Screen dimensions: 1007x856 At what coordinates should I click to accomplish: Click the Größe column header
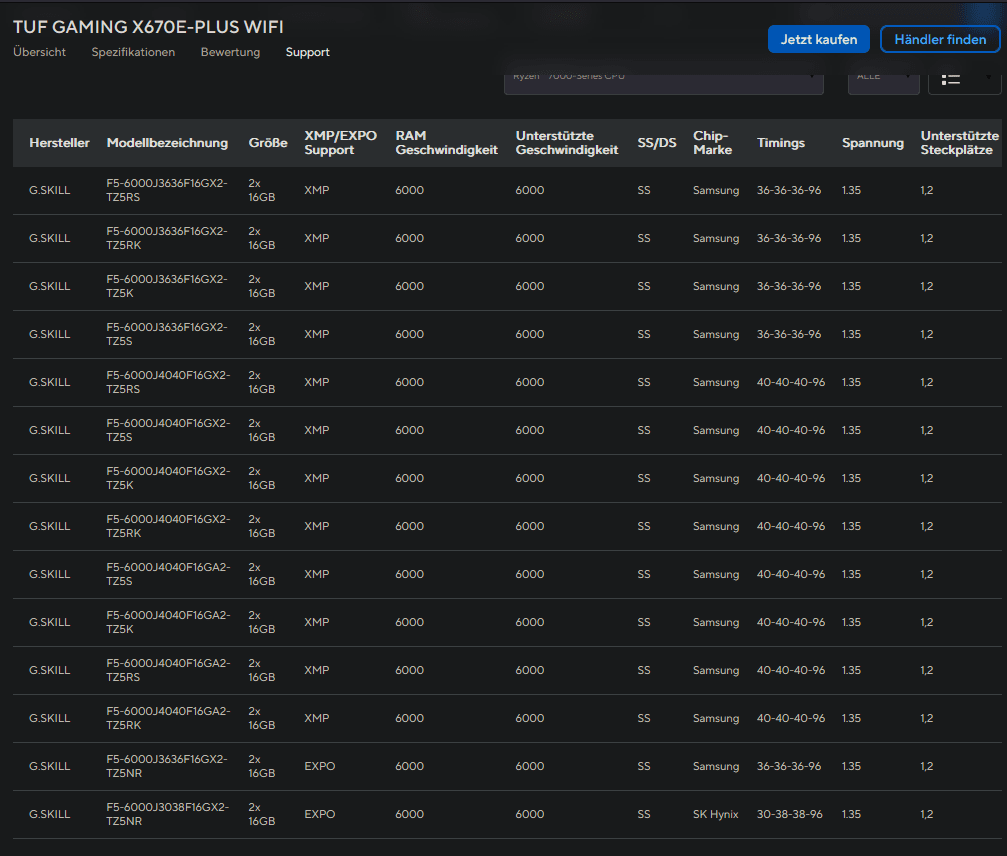click(x=268, y=143)
